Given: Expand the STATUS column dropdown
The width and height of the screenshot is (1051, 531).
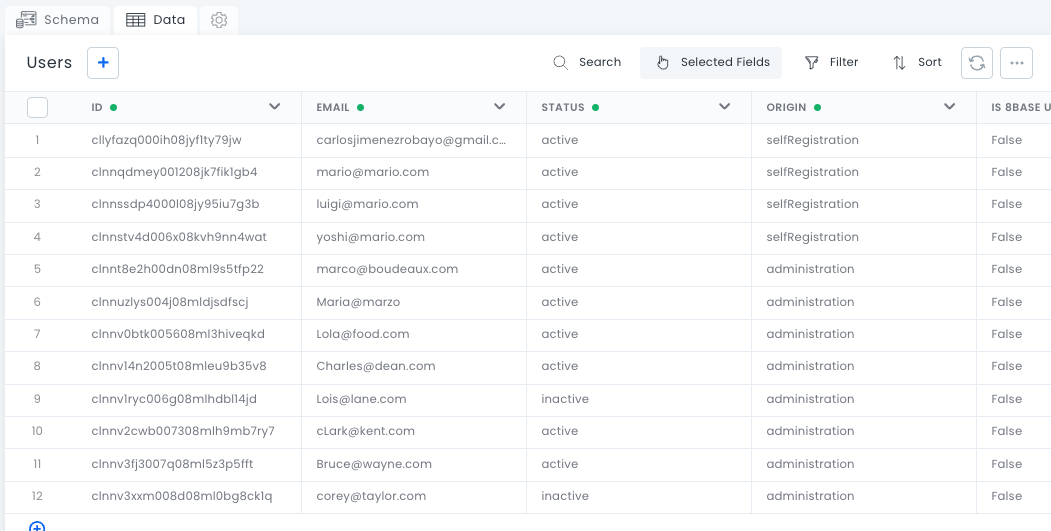Looking at the screenshot, I should pyautogui.click(x=725, y=107).
